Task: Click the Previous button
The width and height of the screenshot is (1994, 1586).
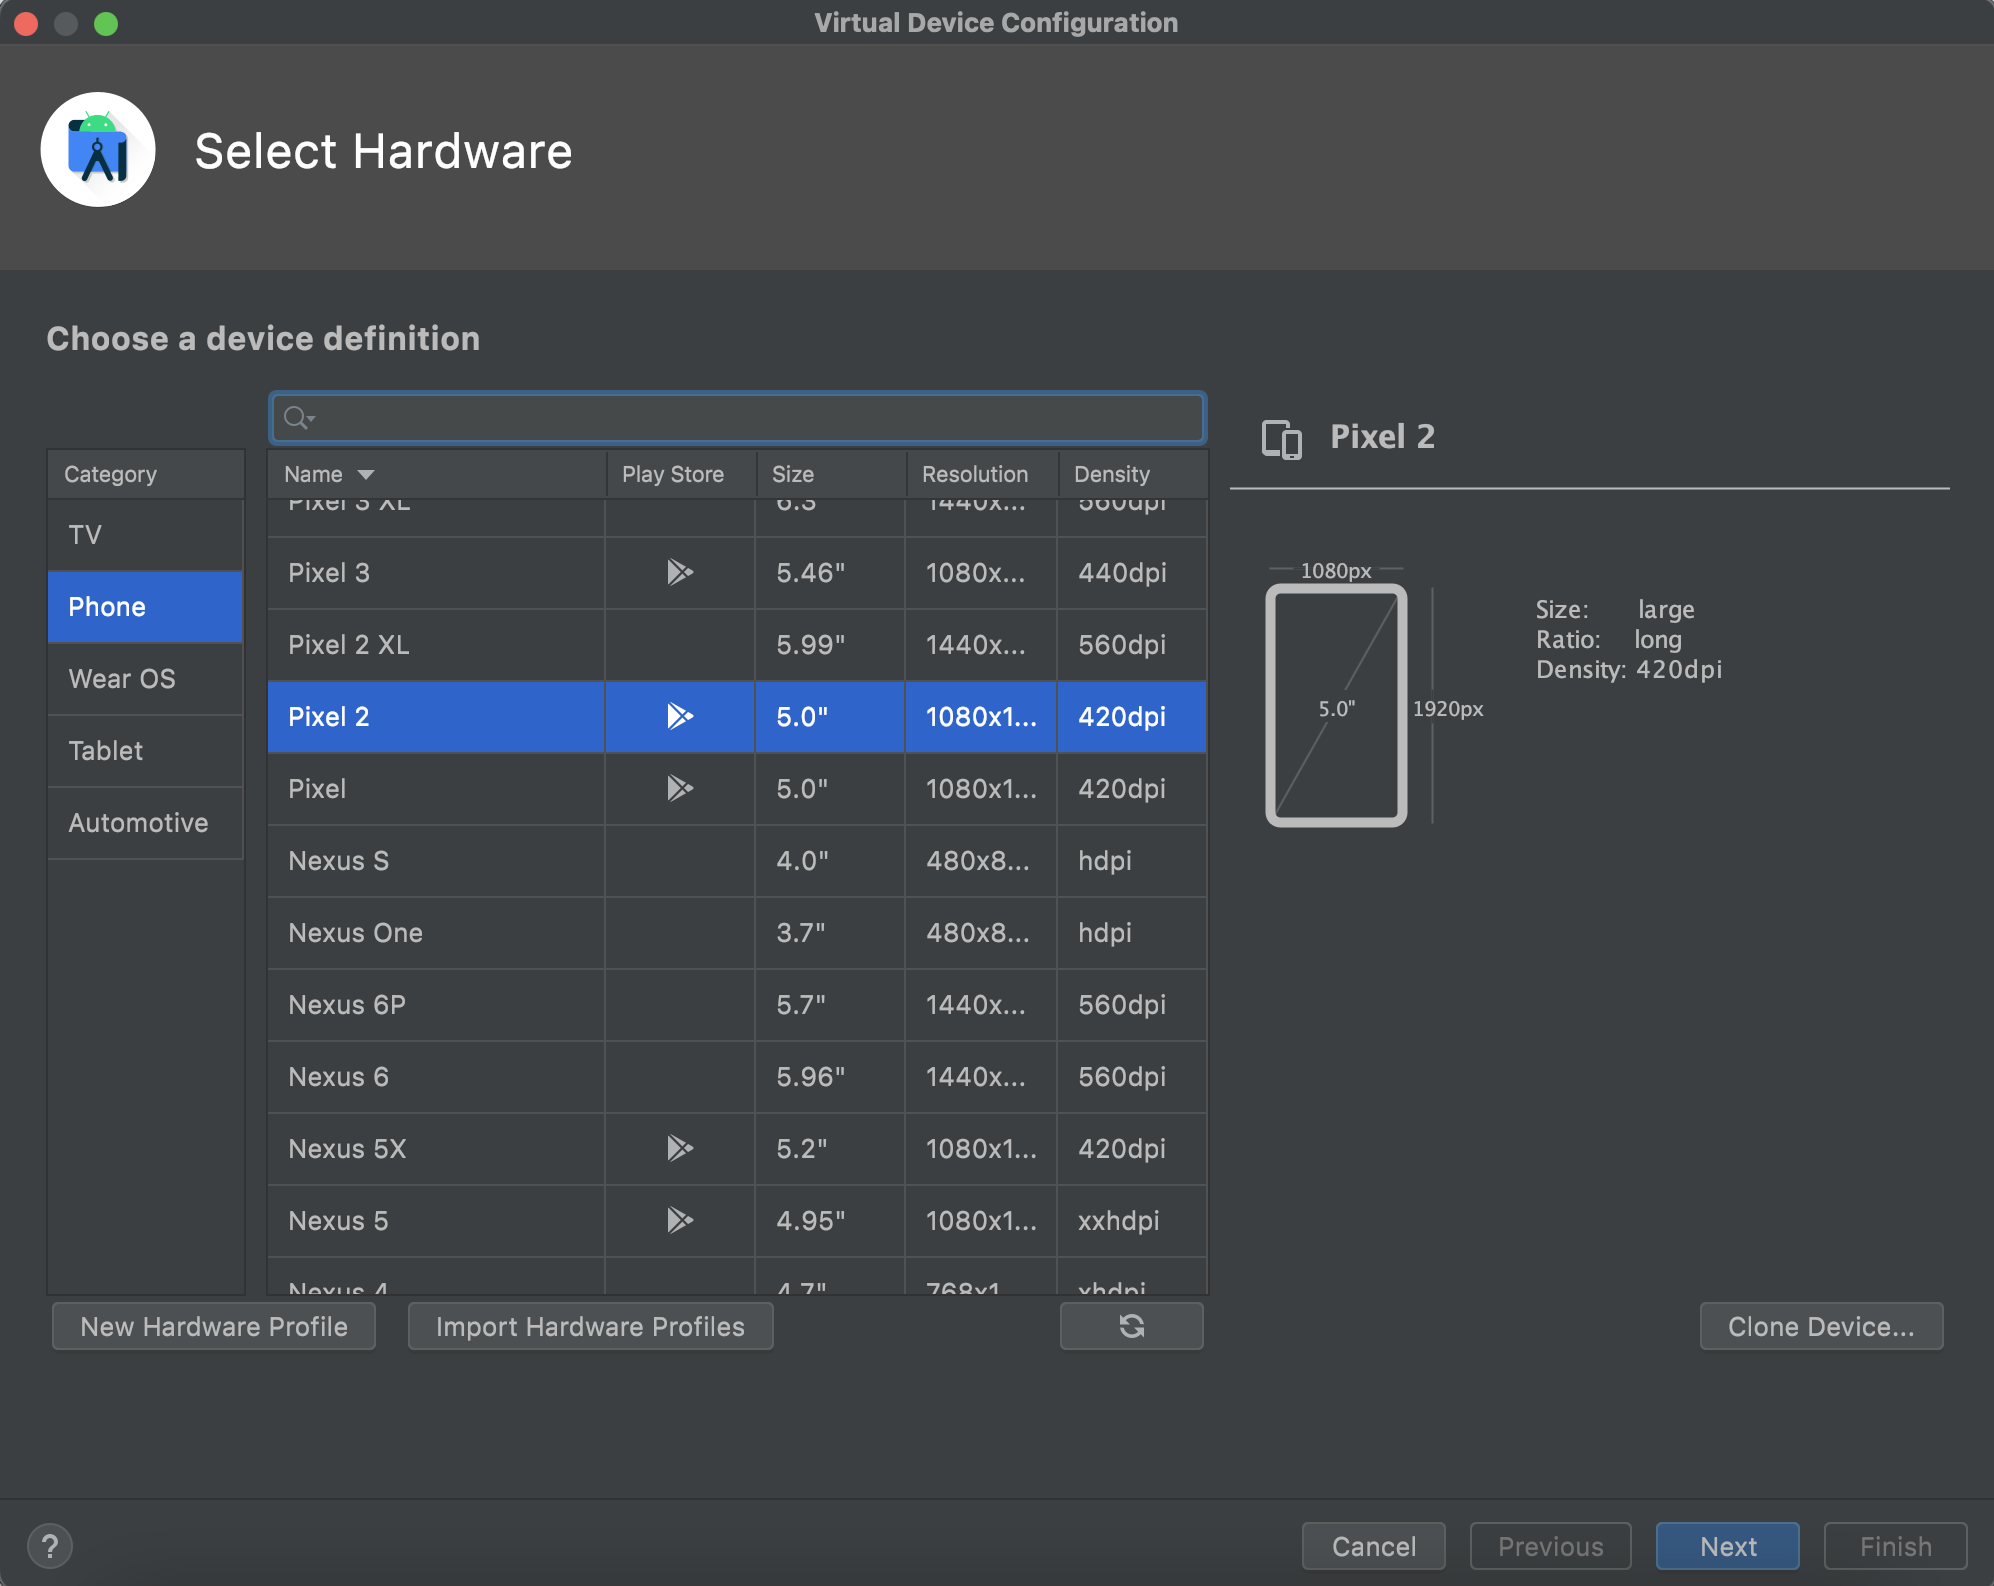Action: 1550,1546
